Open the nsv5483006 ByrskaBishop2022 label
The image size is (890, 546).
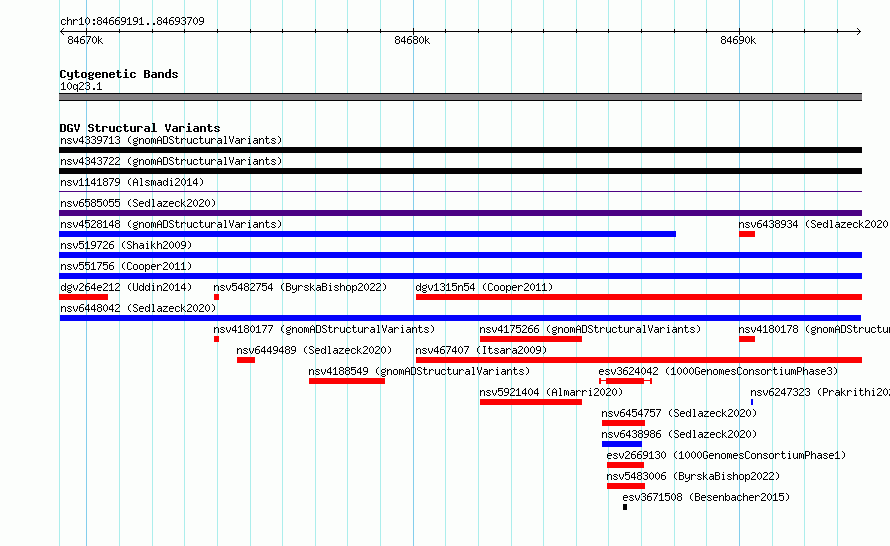(x=693, y=476)
